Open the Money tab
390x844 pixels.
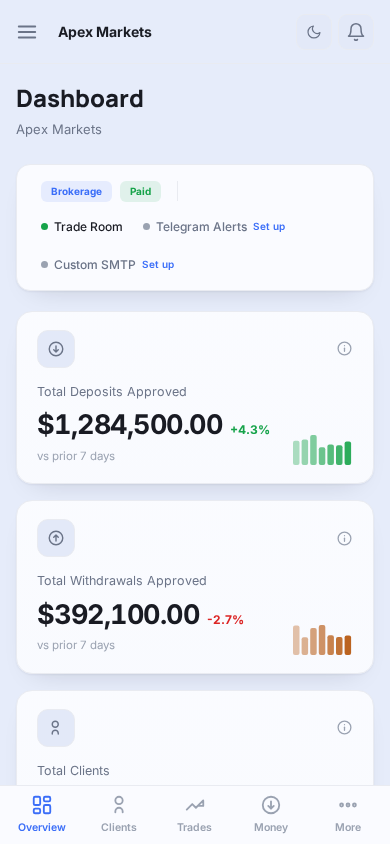271,814
